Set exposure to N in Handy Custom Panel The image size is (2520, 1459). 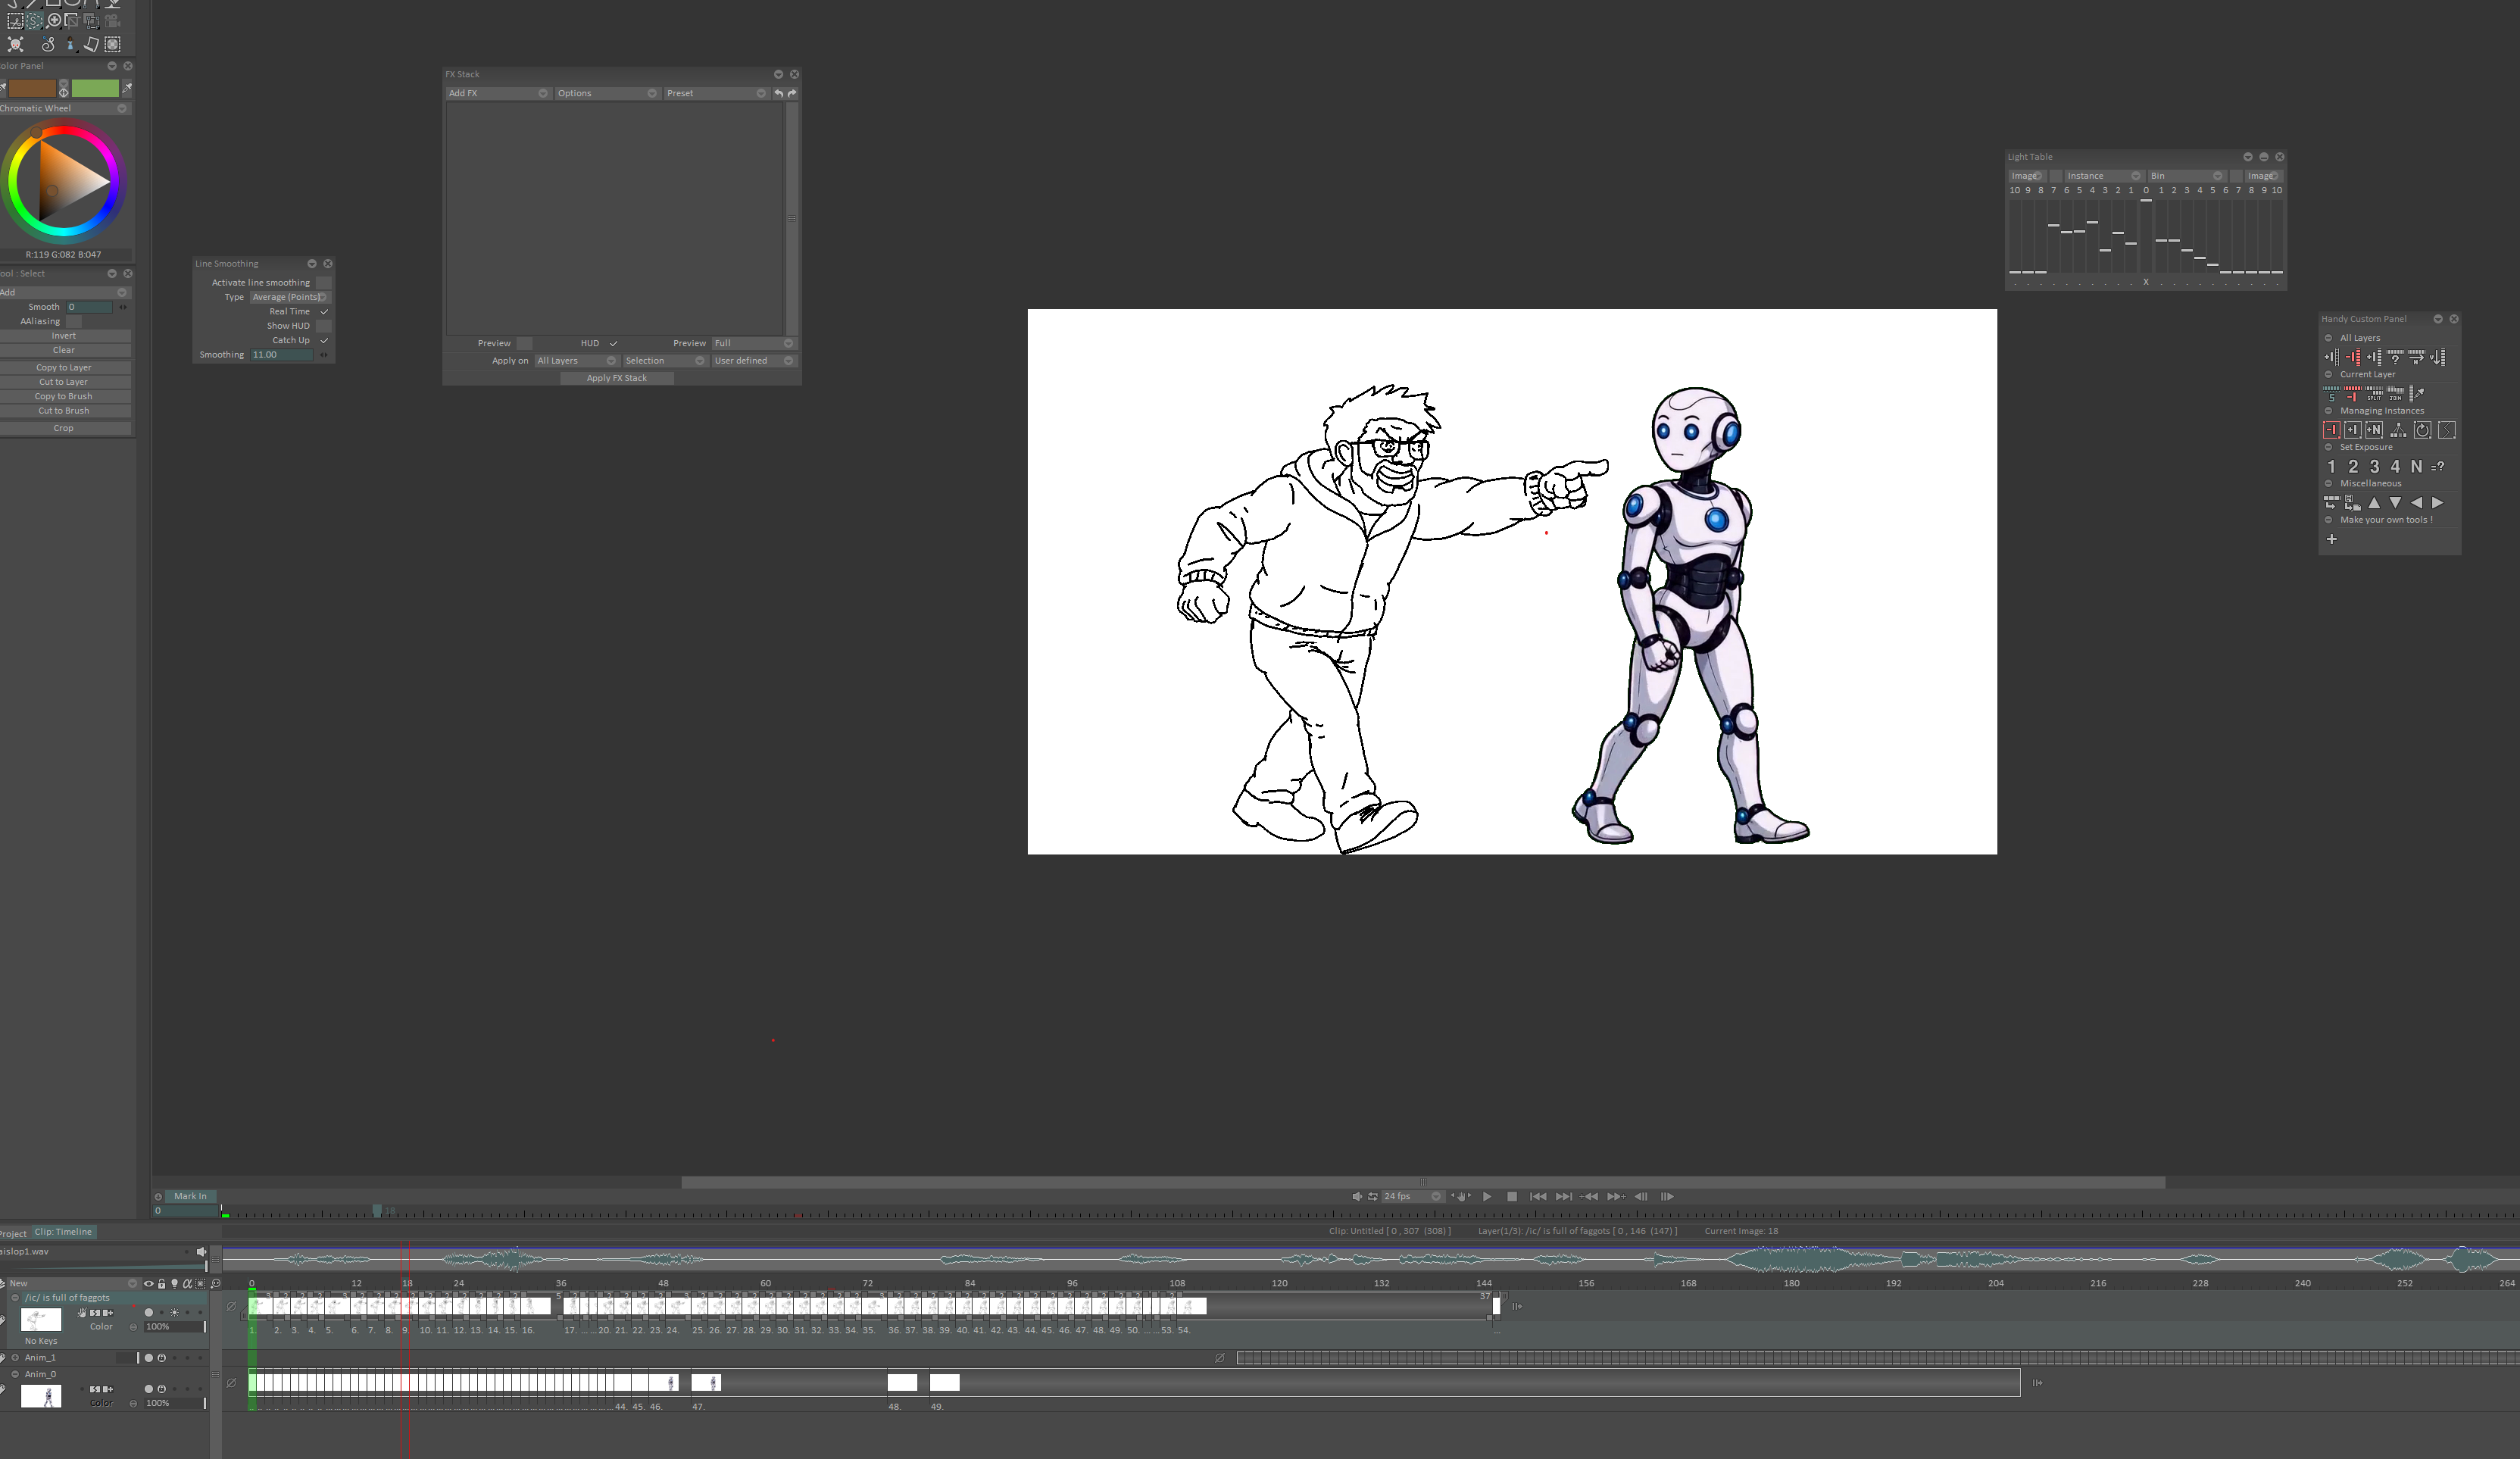pyautogui.click(x=2416, y=466)
